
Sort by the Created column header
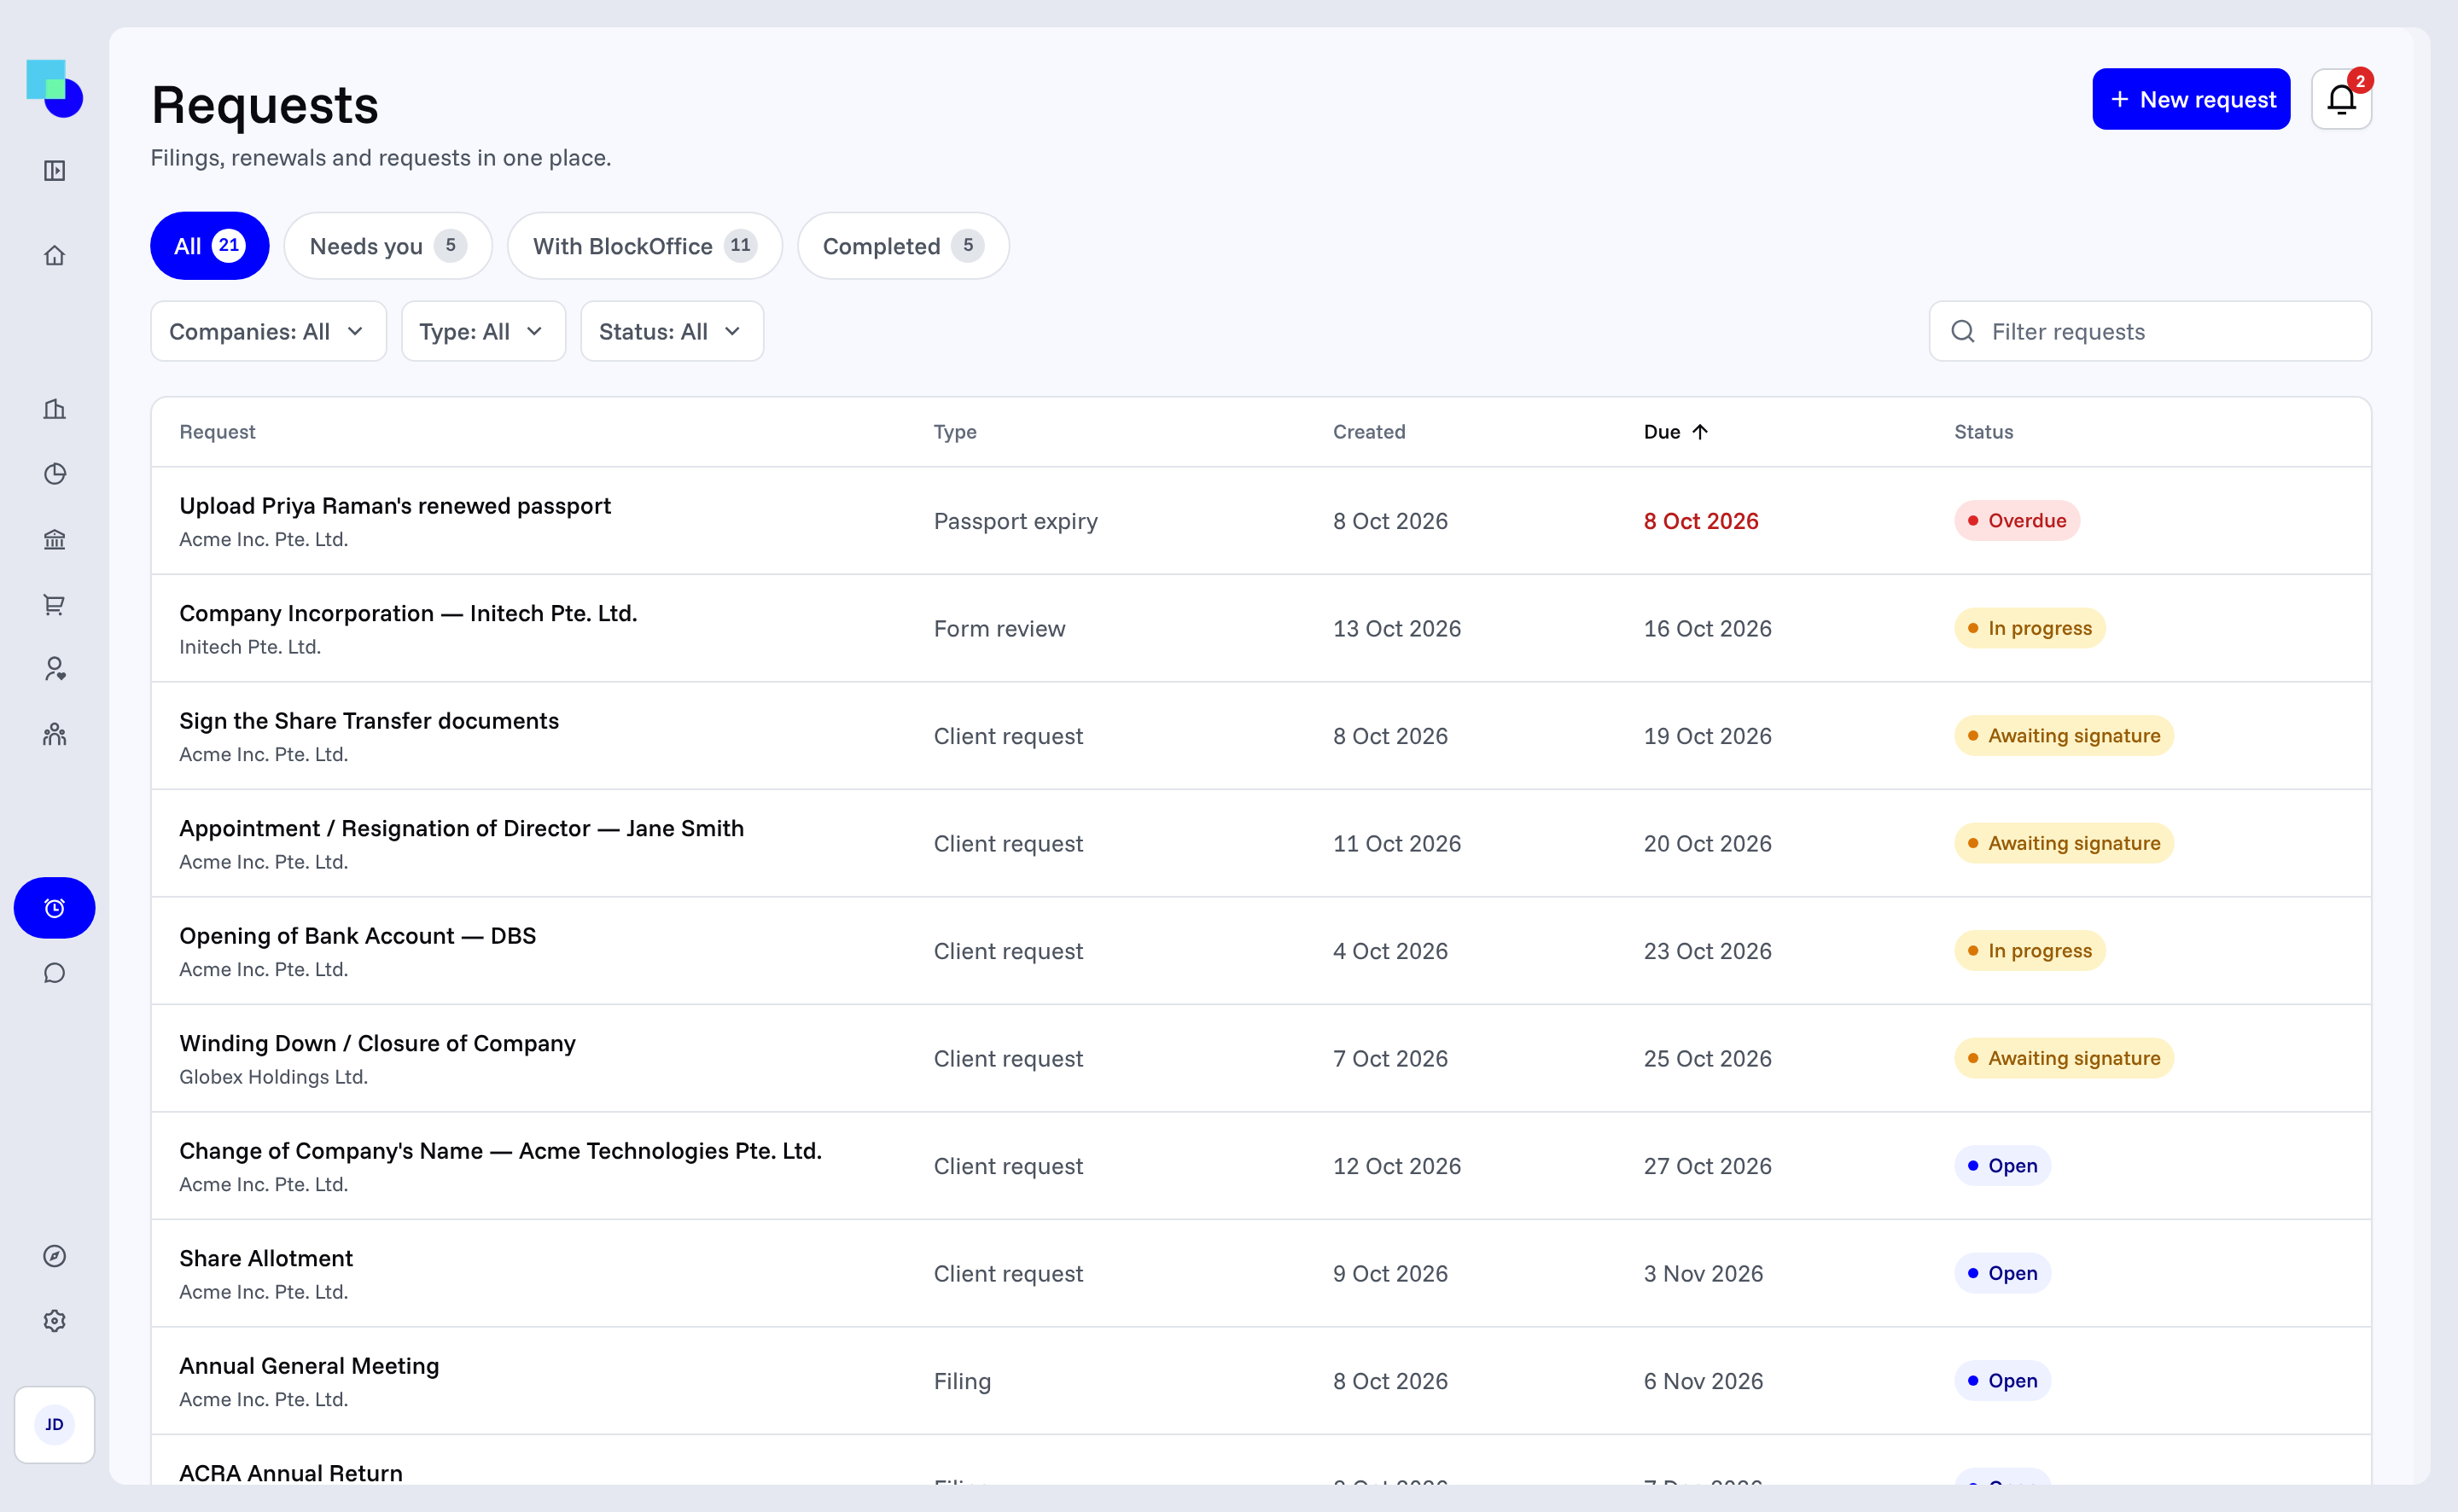(x=1369, y=432)
